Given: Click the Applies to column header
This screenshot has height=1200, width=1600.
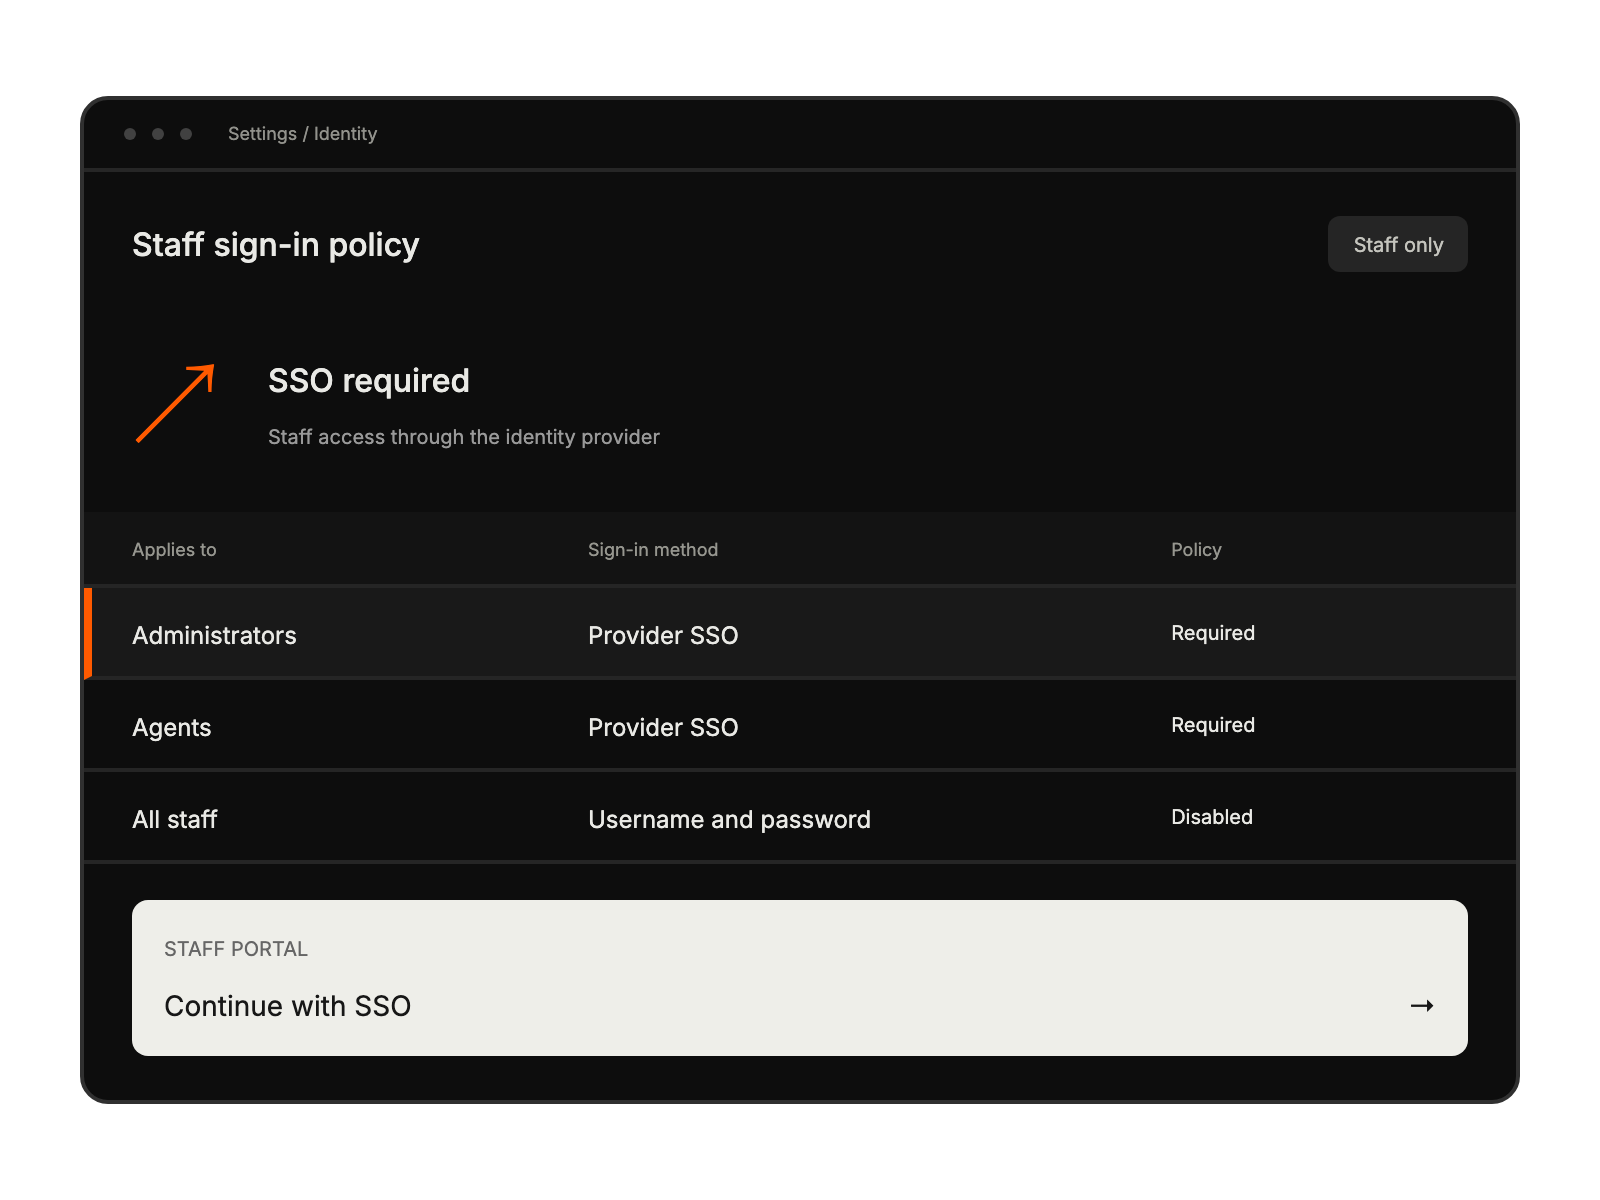Looking at the screenshot, I should [174, 550].
